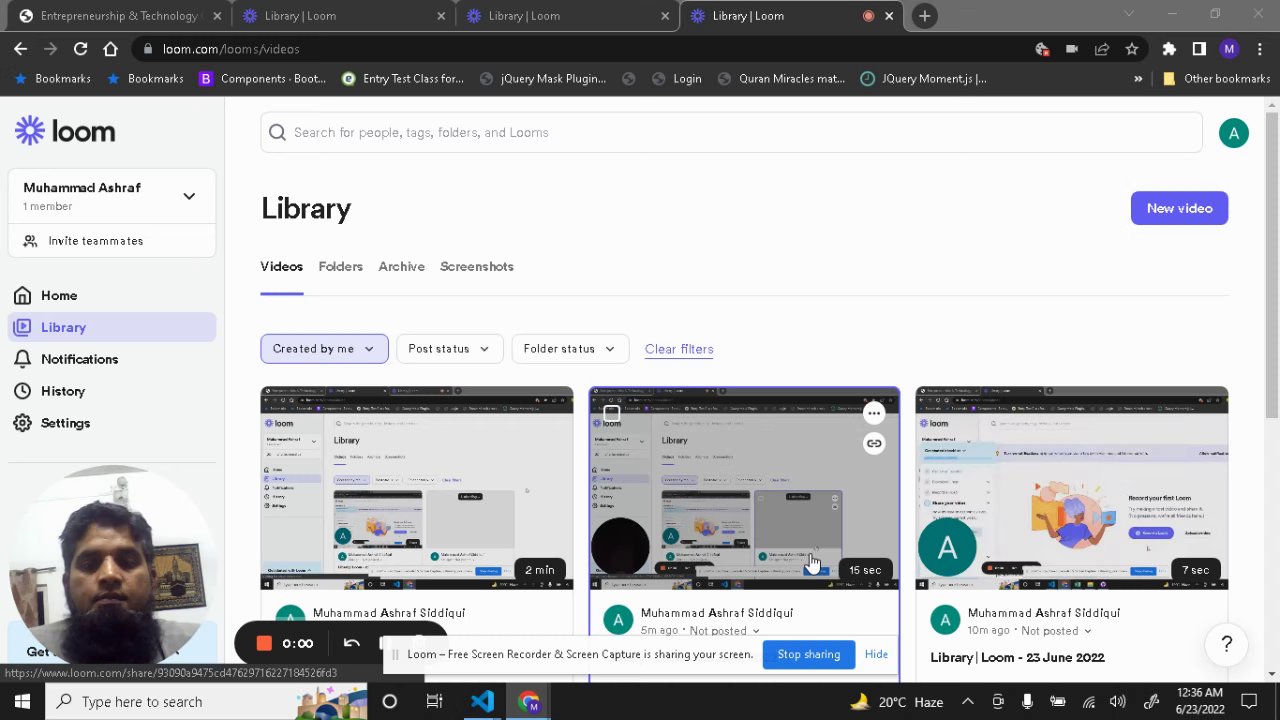
Task: Open video titled Library | Loom - 23 June 2022
Action: pos(1017,657)
